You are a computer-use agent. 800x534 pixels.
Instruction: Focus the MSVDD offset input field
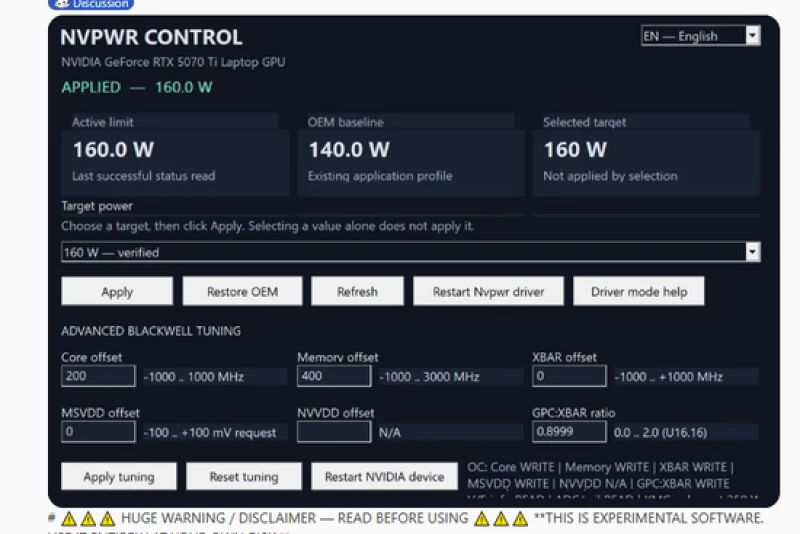[98, 431]
